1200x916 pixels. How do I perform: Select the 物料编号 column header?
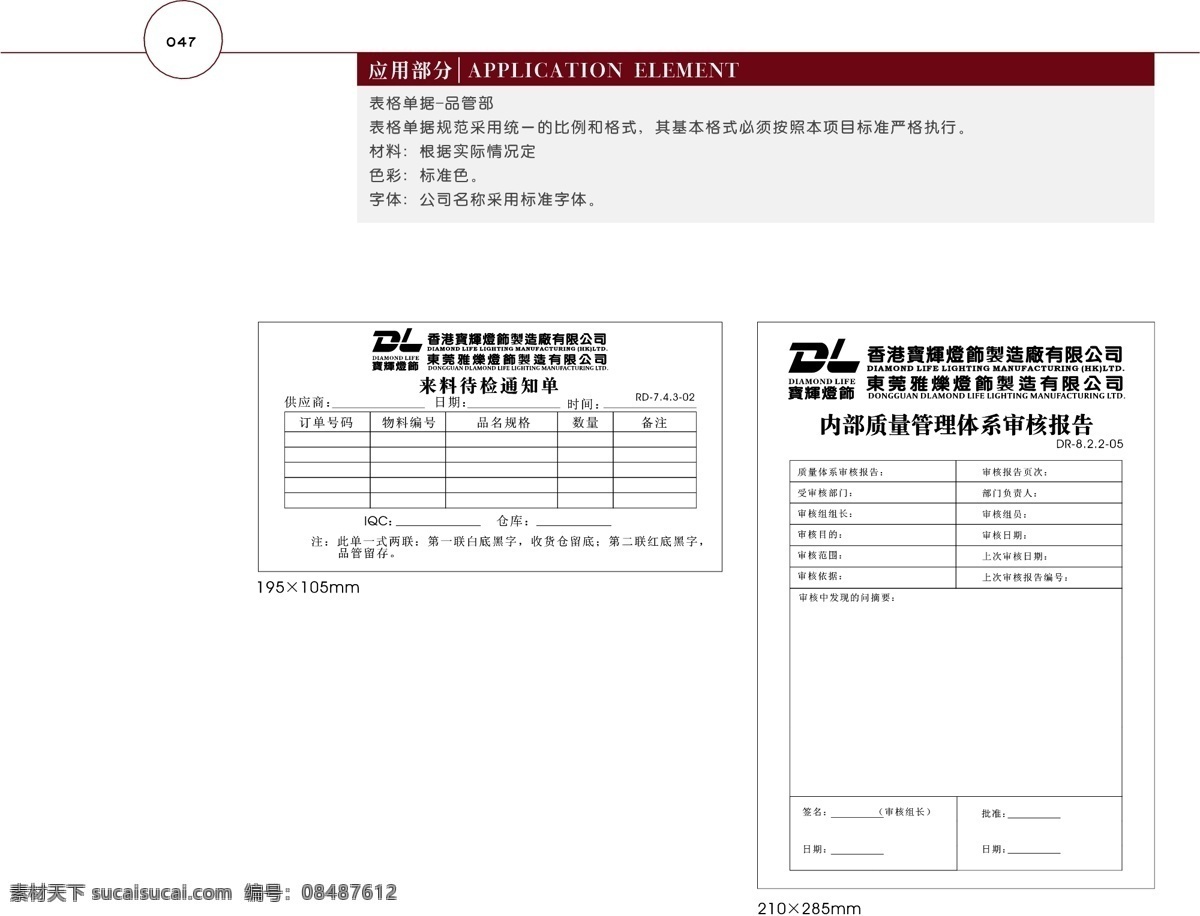tap(408, 423)
